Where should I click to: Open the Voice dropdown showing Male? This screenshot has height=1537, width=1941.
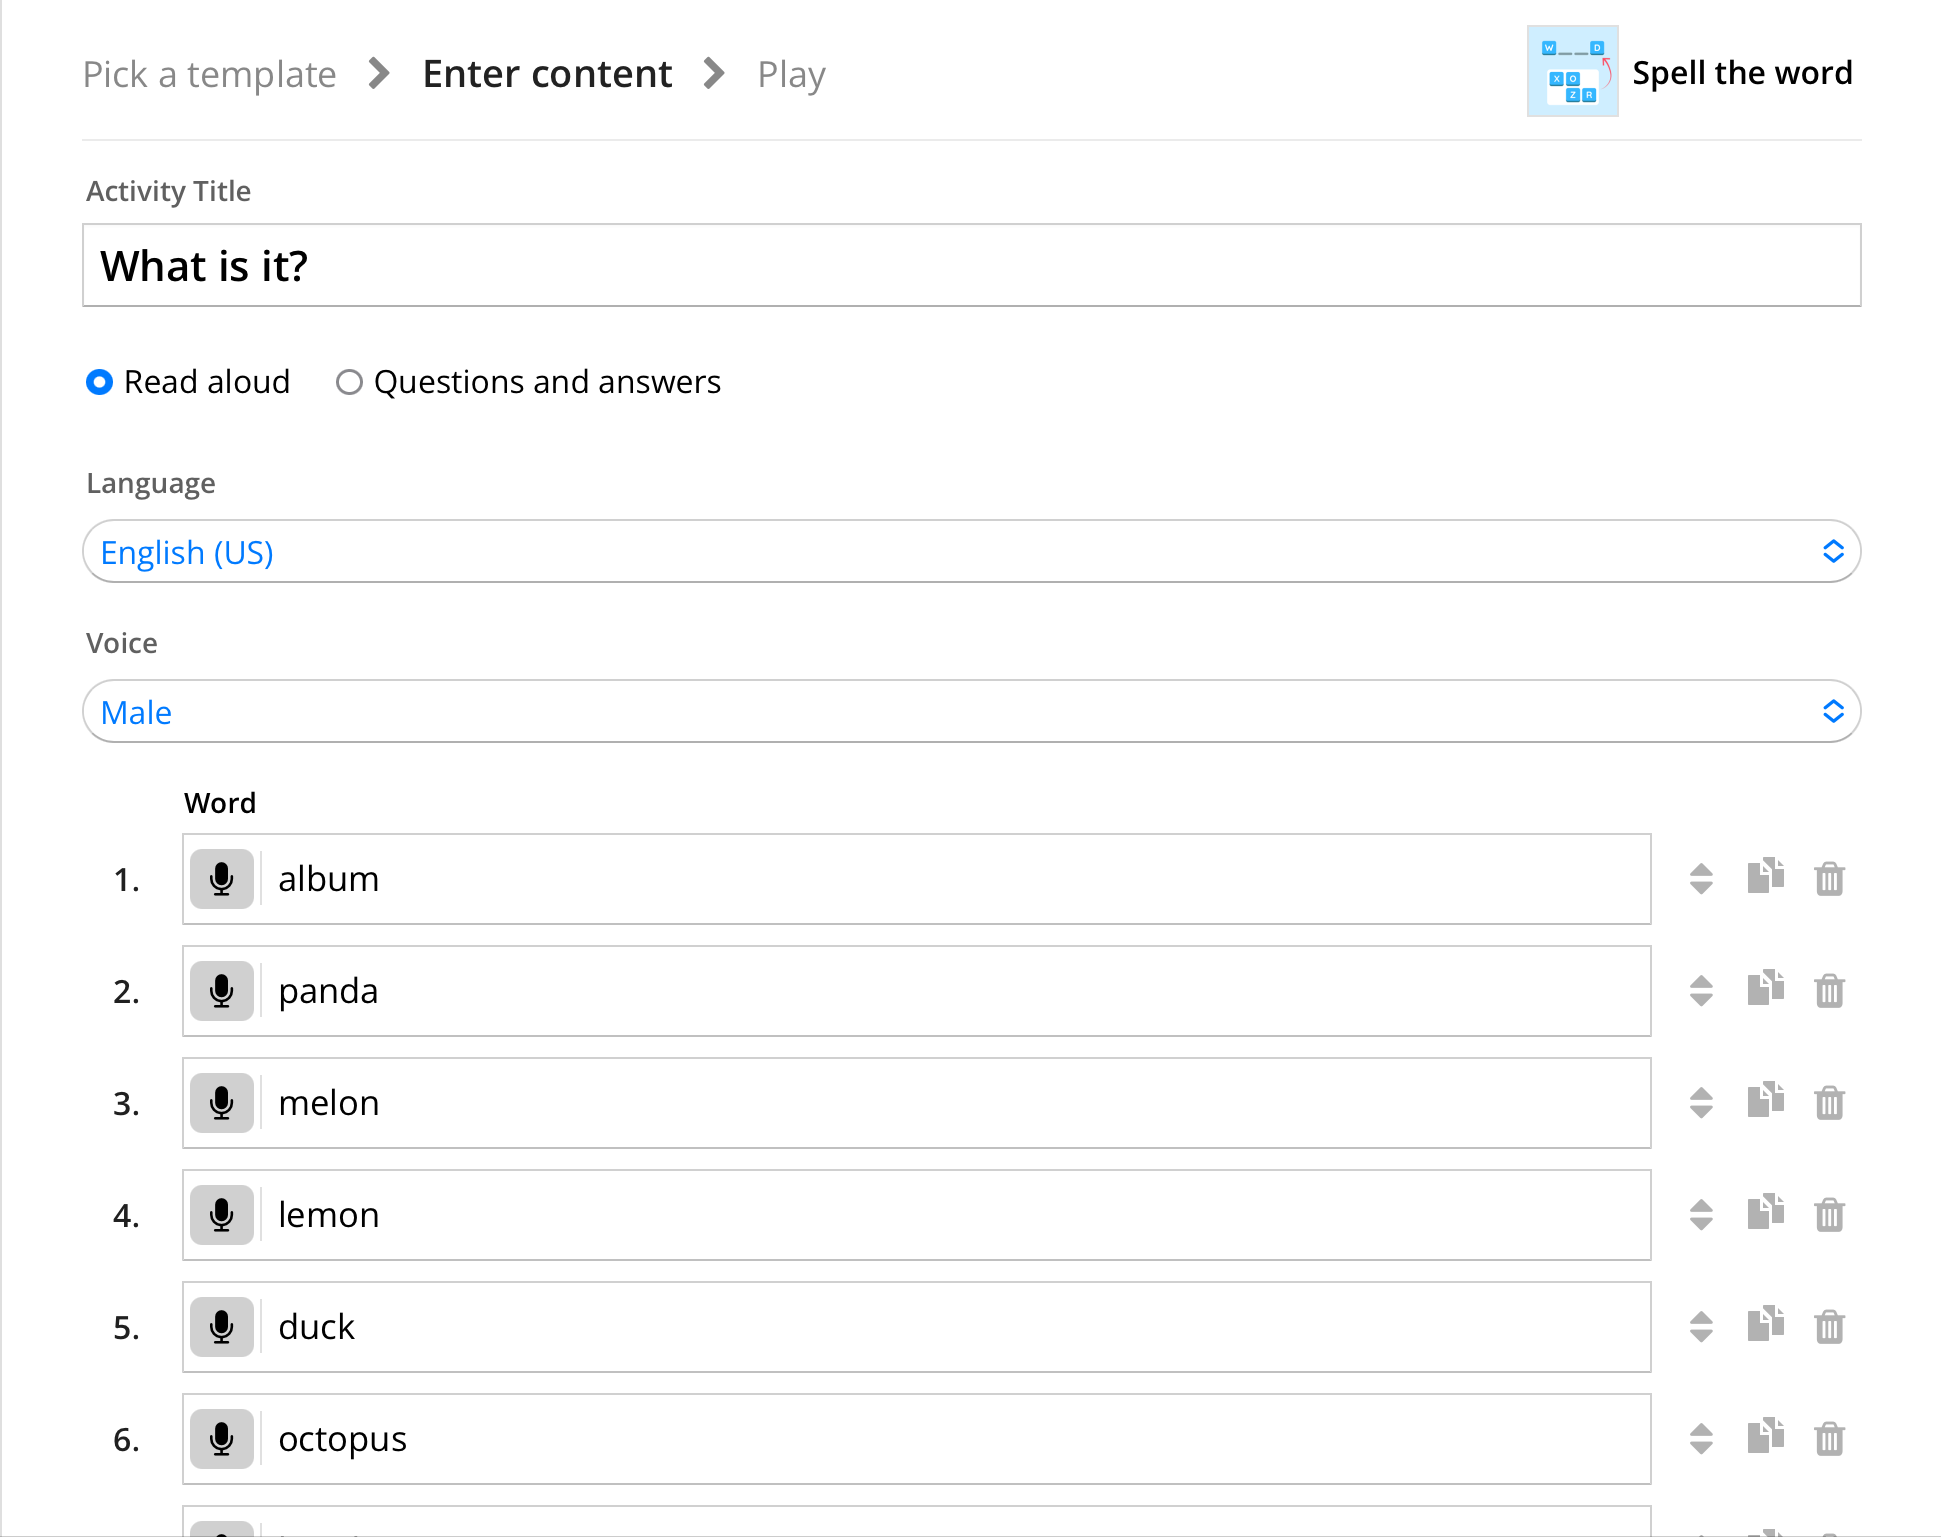pos(971,712)
